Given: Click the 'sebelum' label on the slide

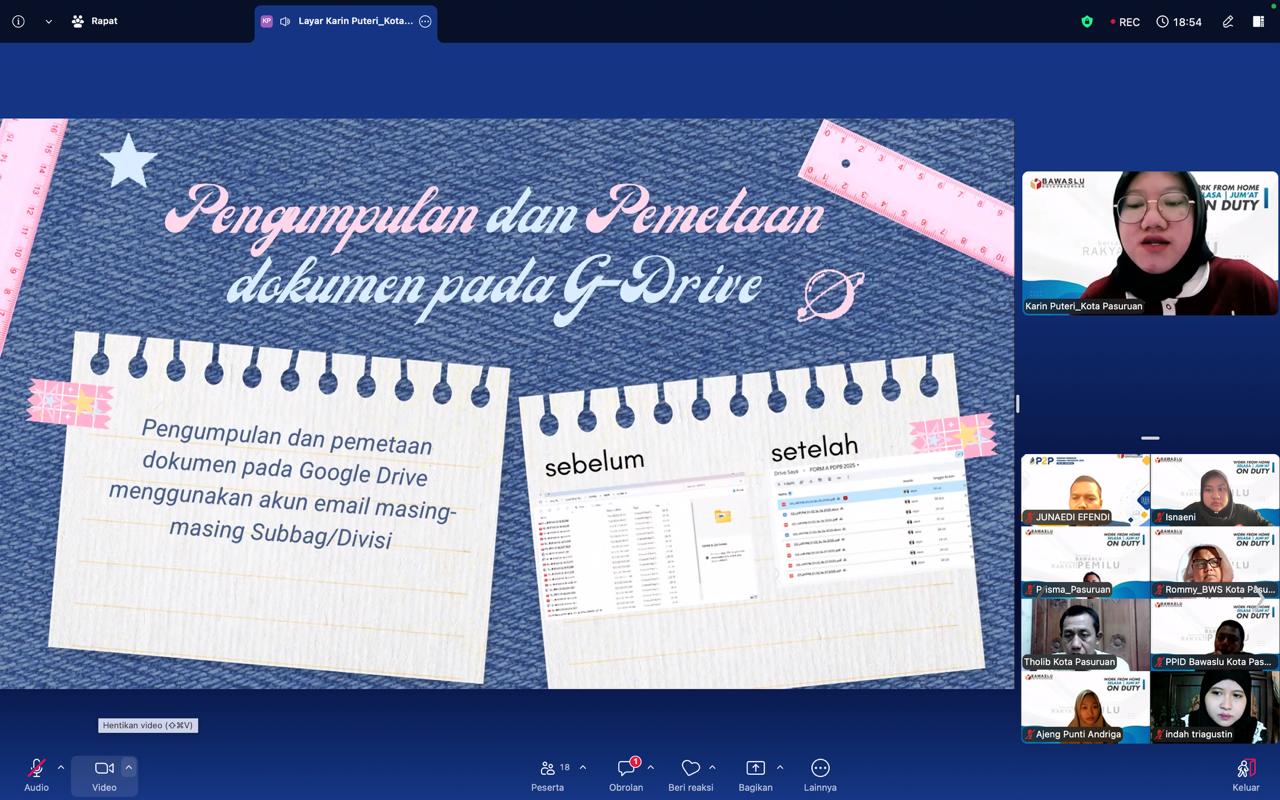Looking at the screenshot, I should (594, 462).
